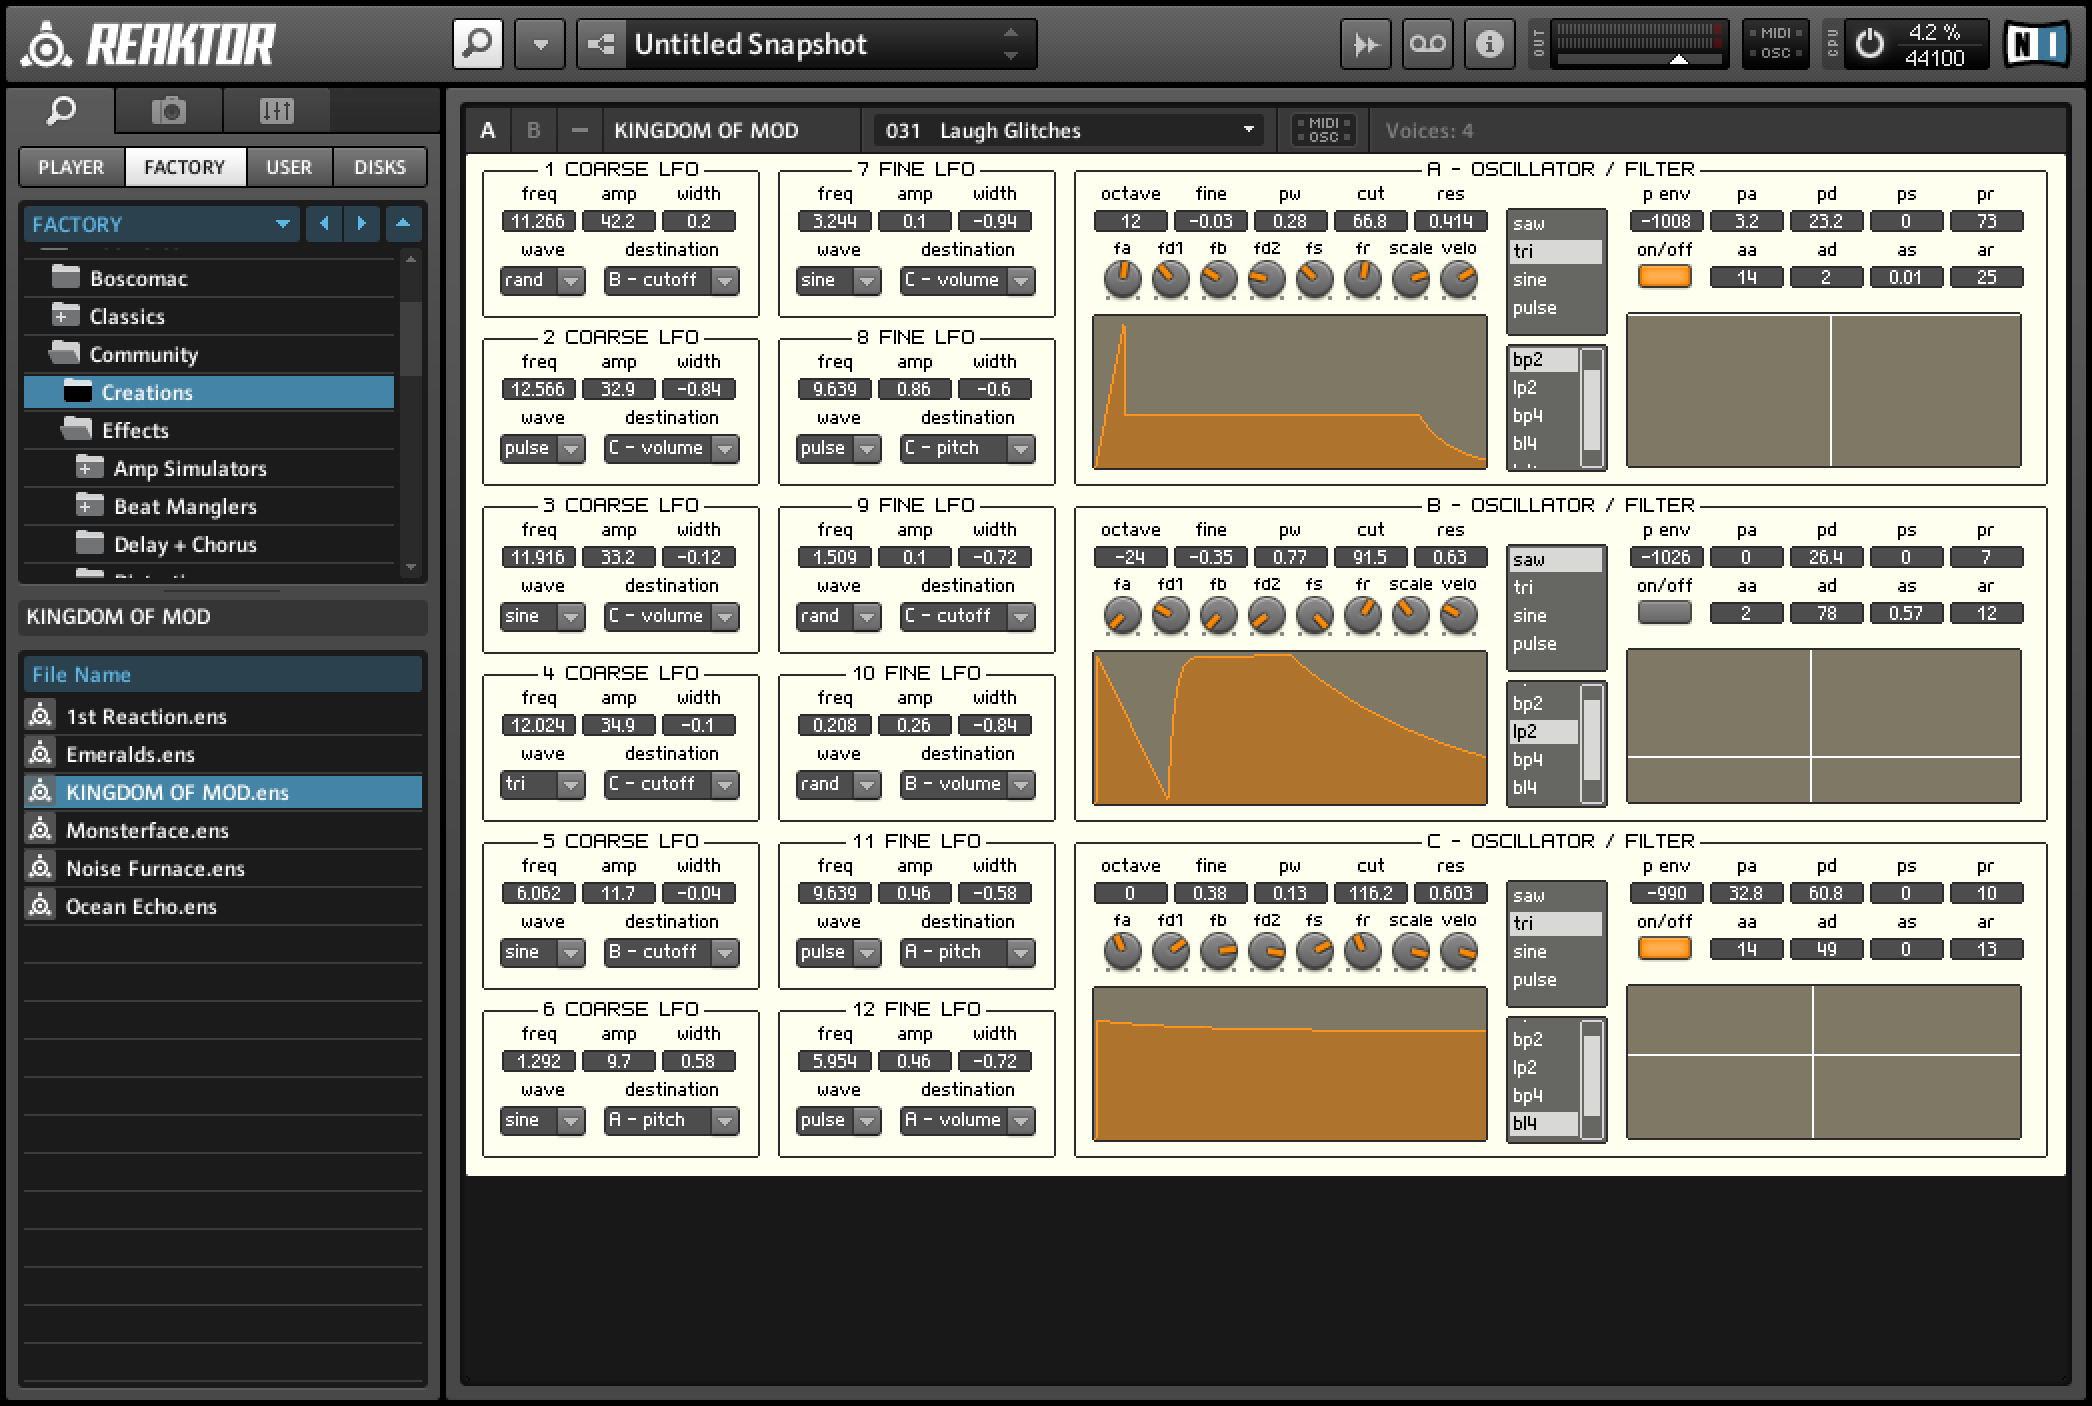The width and height of the screenshot is (2092, 1406).
Task: Select saw waveform for oscillator C
Action: click(1555, 896)
